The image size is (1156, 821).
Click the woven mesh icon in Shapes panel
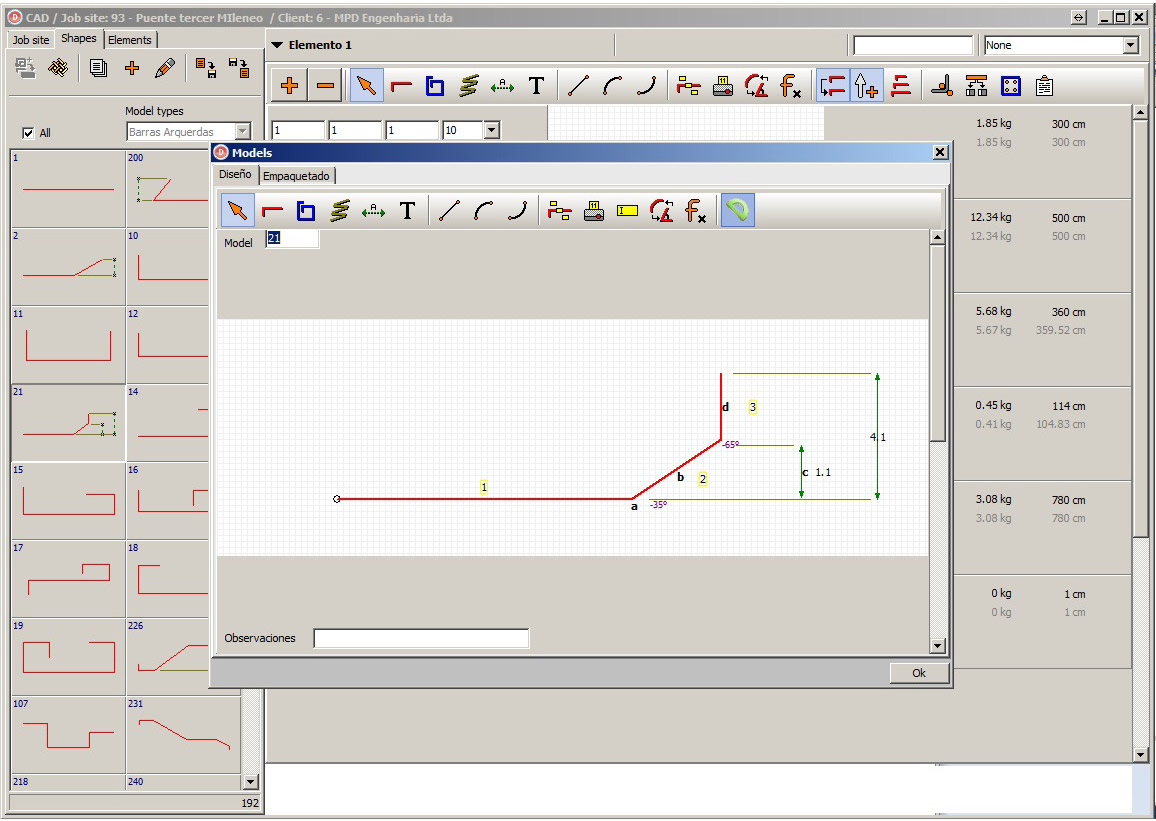click(x=58, y=68)
